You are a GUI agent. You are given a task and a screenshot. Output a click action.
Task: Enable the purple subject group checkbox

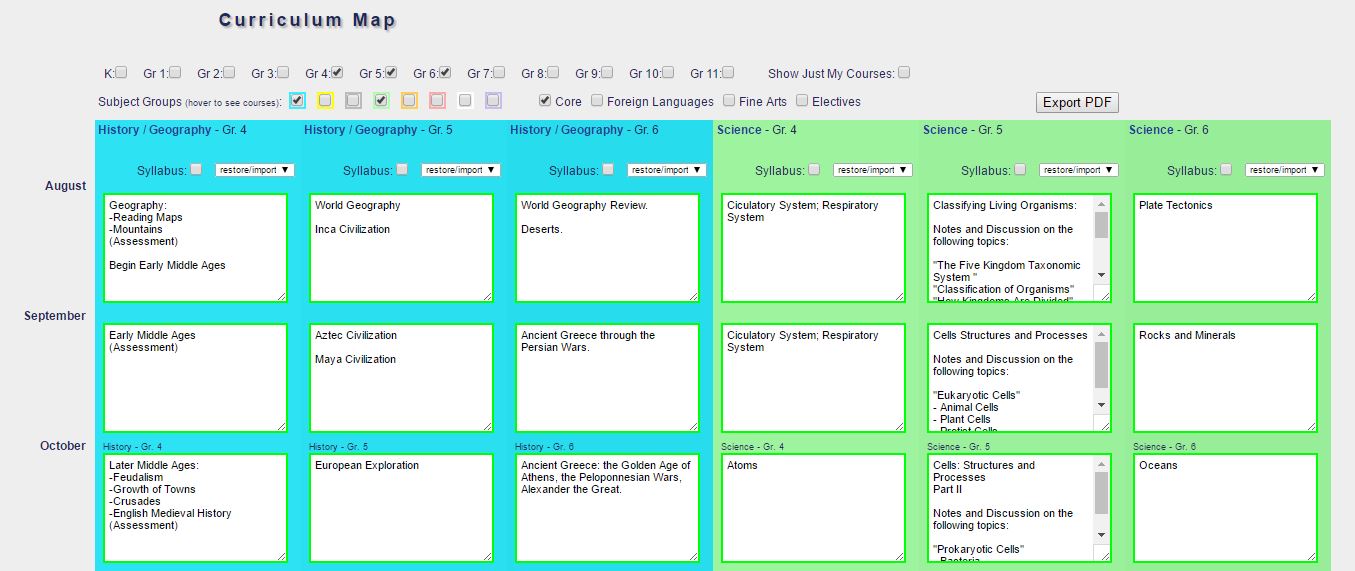tap(493, 101)
